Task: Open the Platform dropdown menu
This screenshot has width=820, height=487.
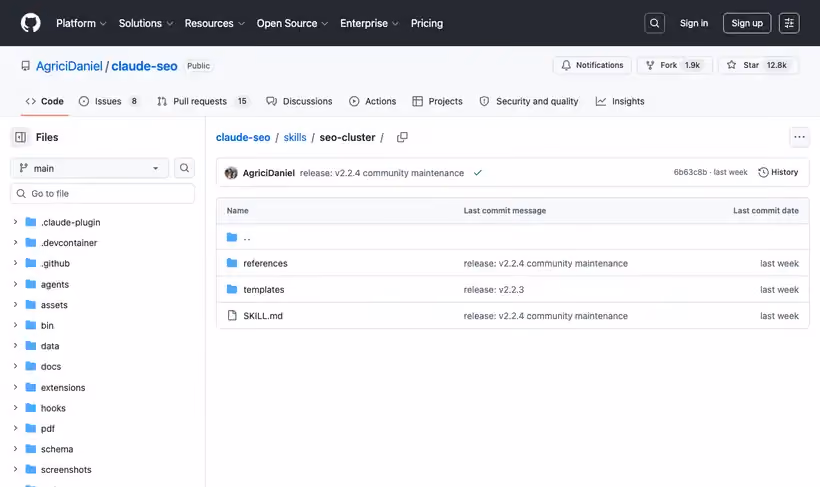Action: (81, 23)
